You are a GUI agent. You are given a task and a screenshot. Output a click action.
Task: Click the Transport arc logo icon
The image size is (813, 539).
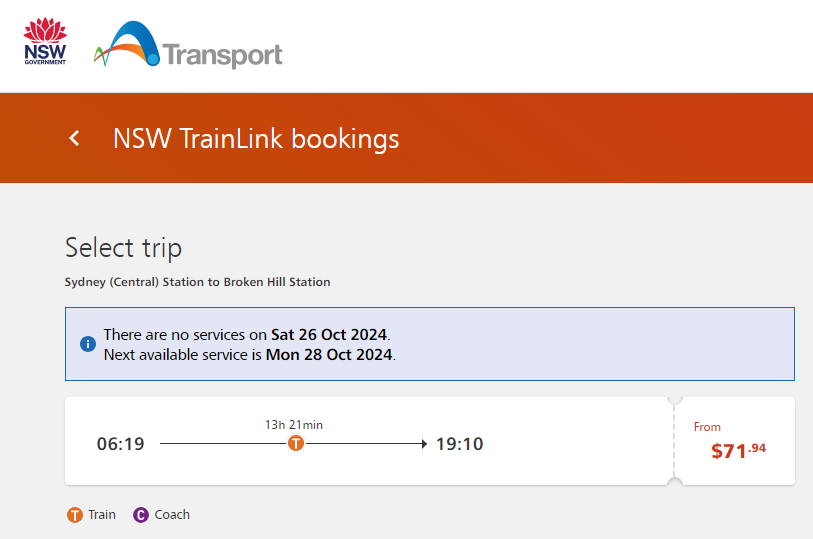click(x=127, y=44)
